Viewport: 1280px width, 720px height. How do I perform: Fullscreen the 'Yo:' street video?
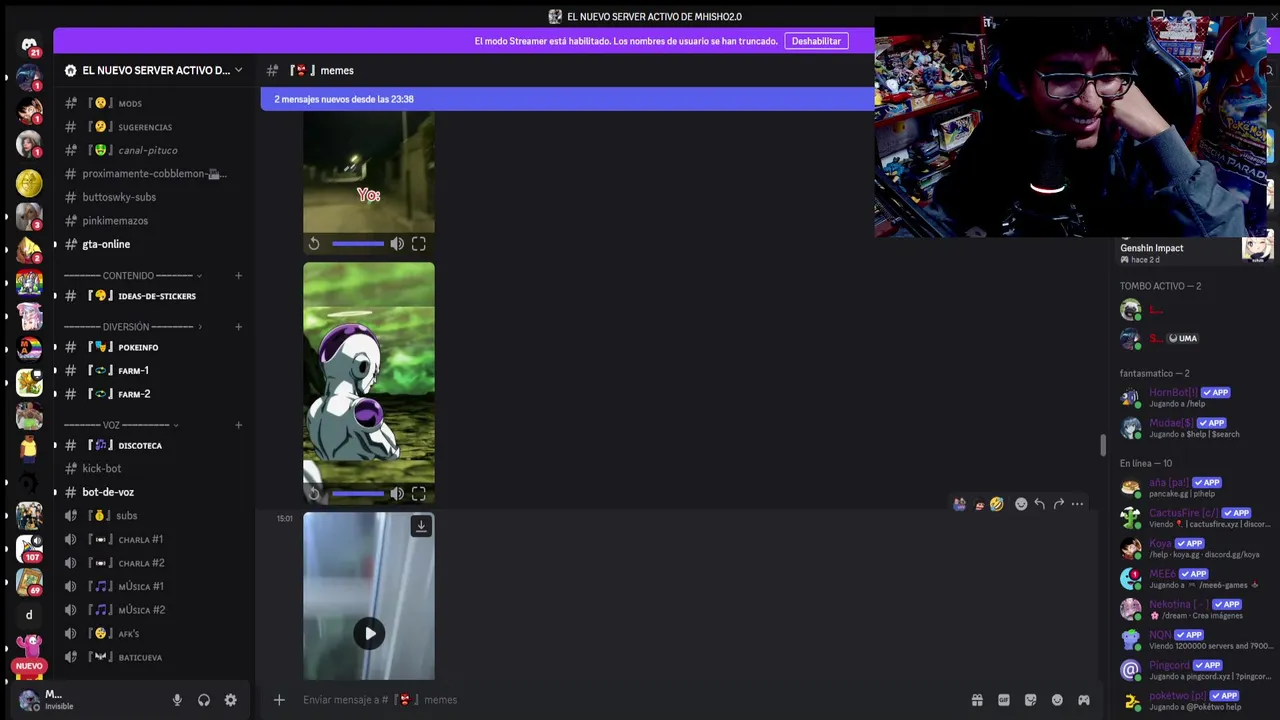tap(419, 244)
